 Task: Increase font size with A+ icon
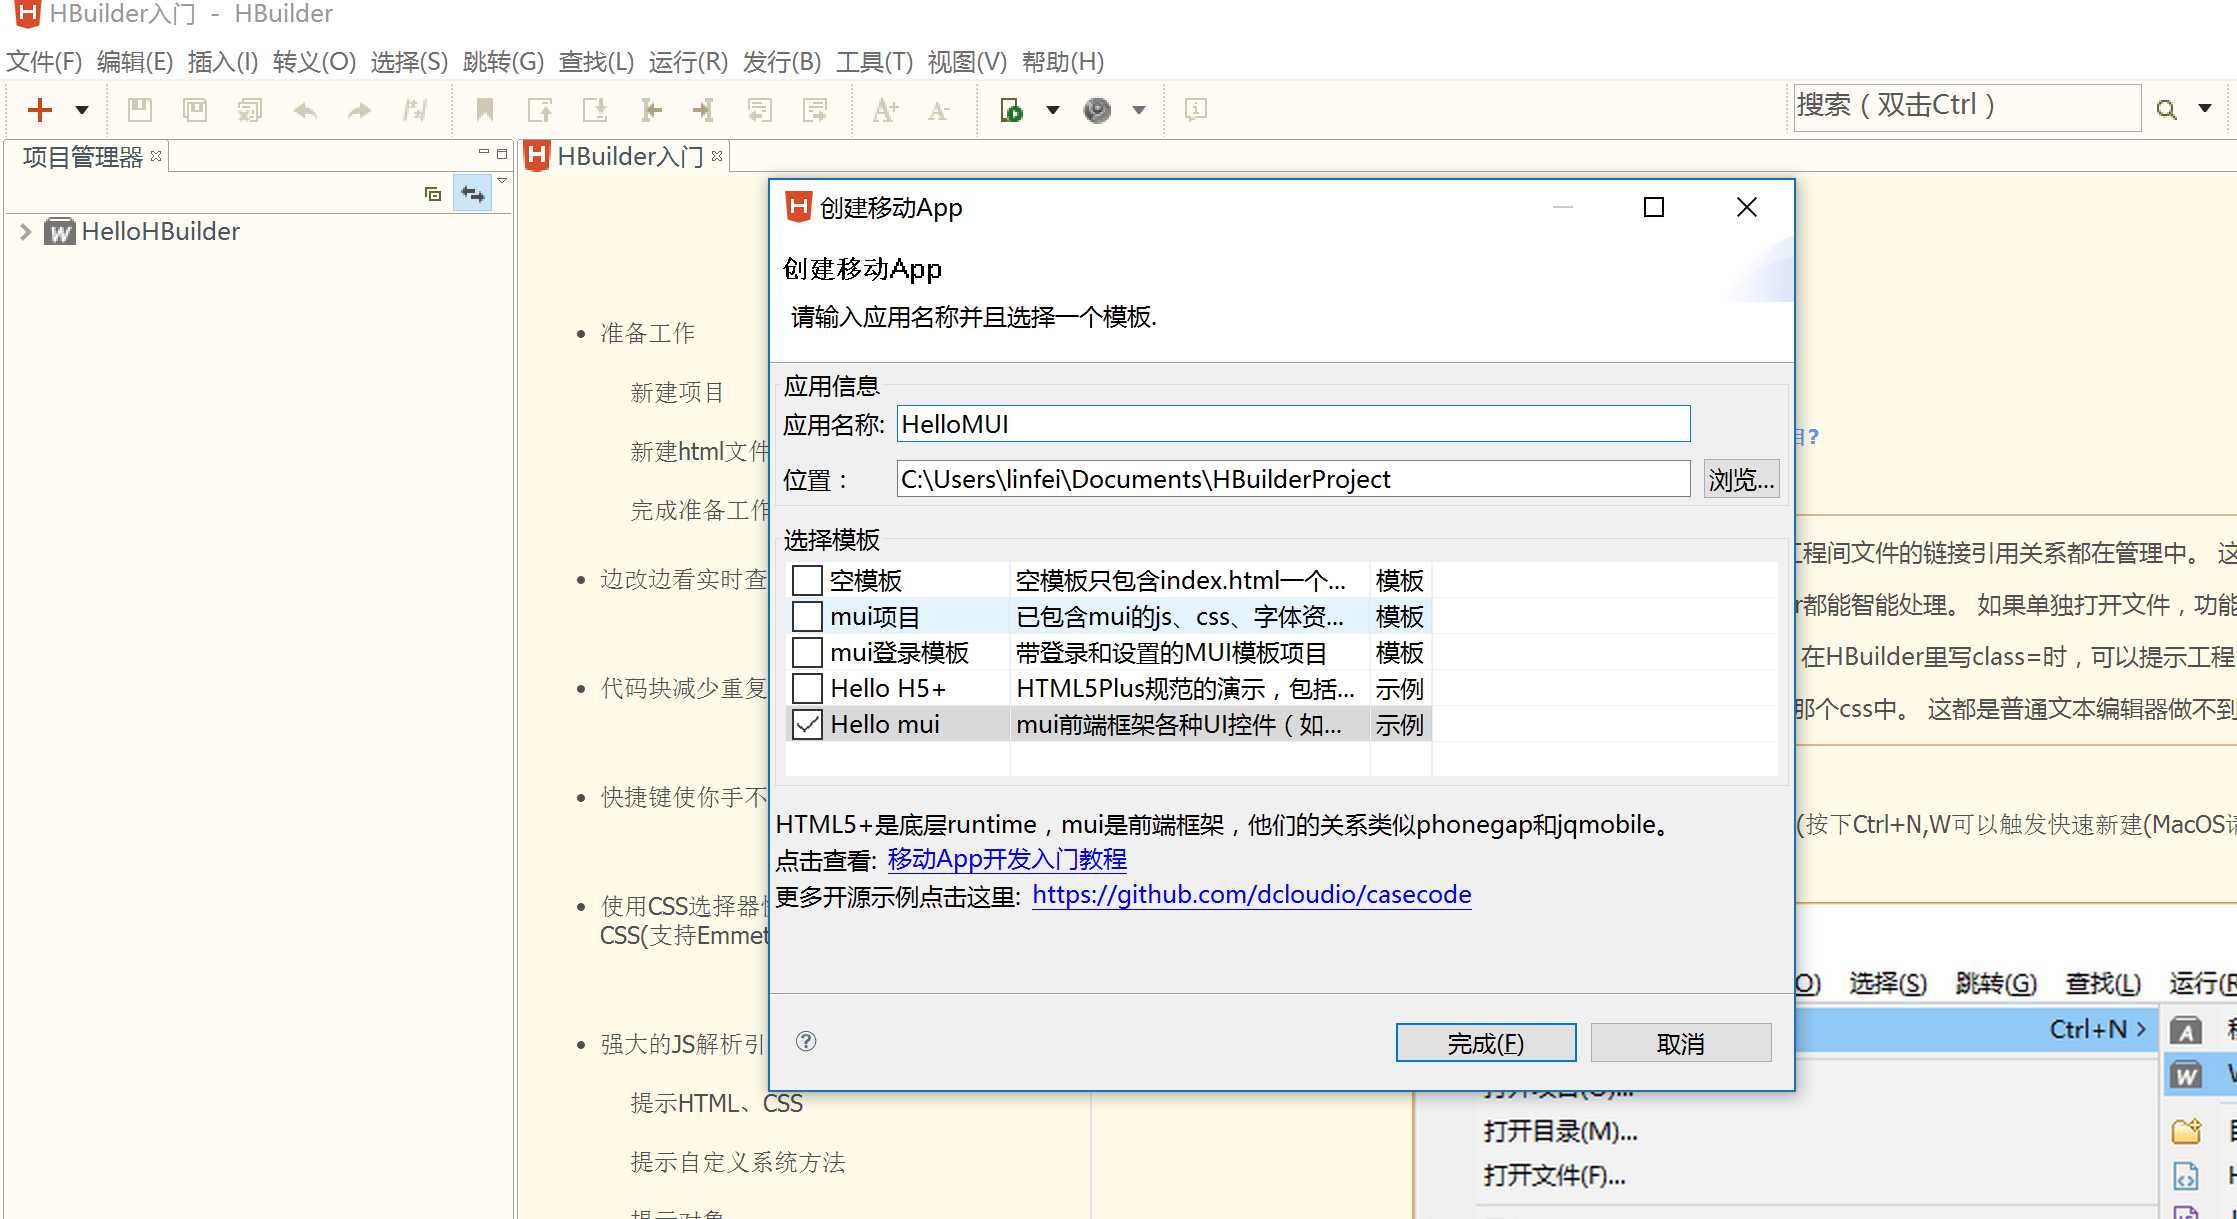coord(885,110)
